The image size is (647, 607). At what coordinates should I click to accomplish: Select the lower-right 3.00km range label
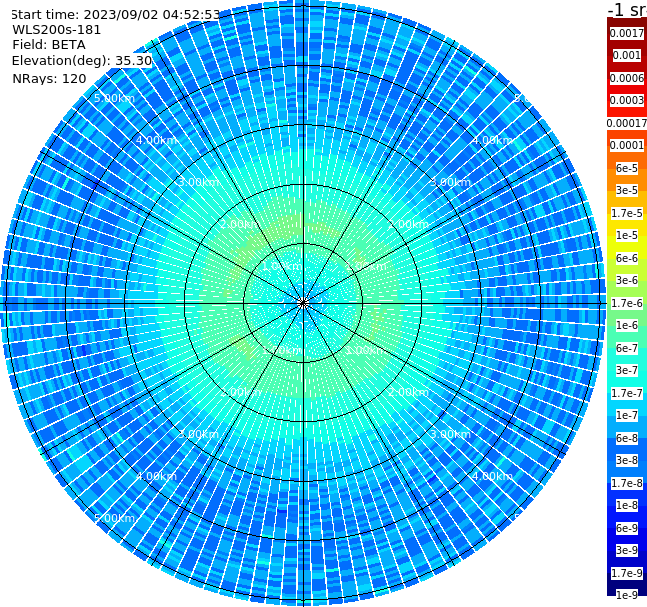click(451, 434)
